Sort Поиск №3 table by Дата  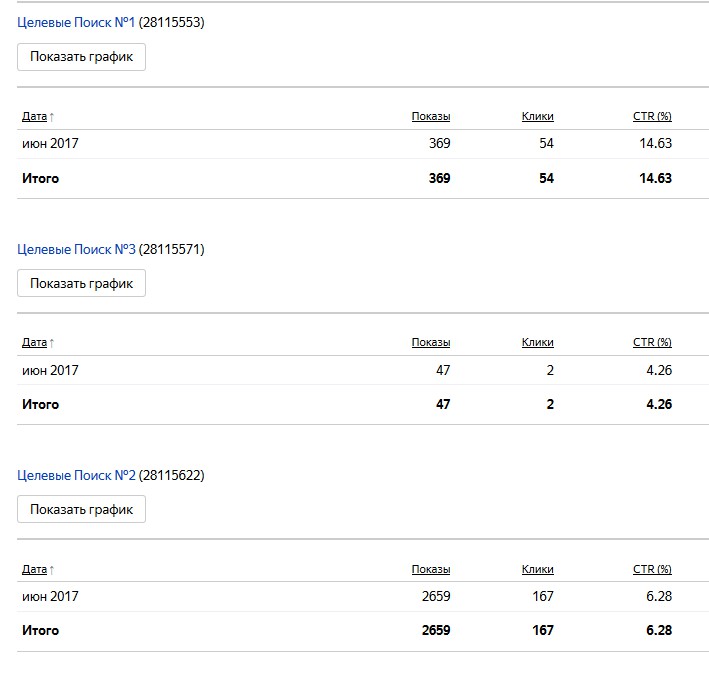(34, 342)
